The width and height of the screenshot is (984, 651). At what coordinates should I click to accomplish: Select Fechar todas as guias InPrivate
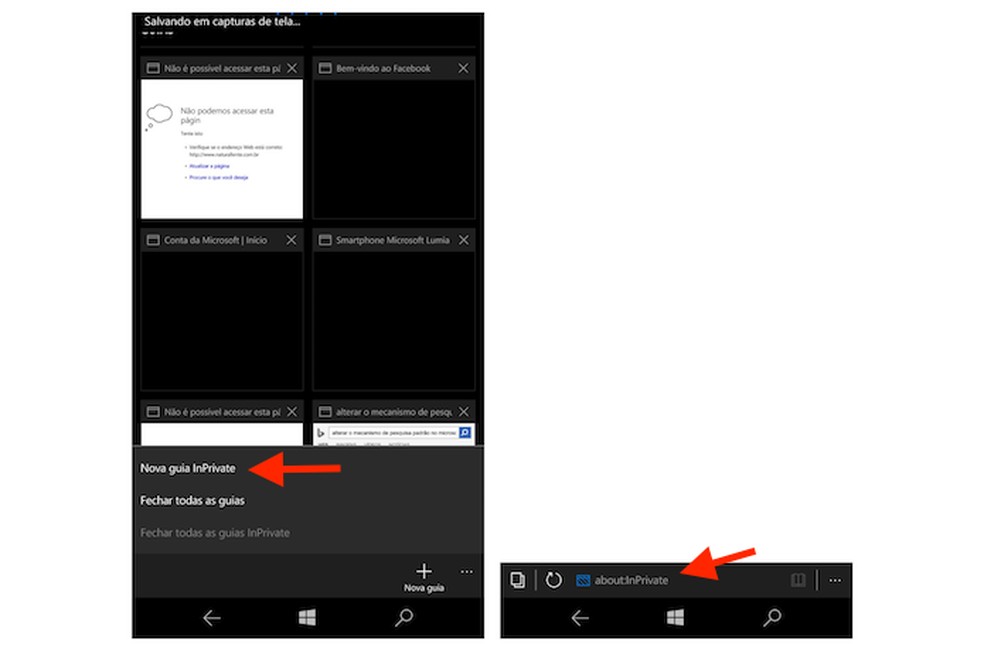pos(214,533)
